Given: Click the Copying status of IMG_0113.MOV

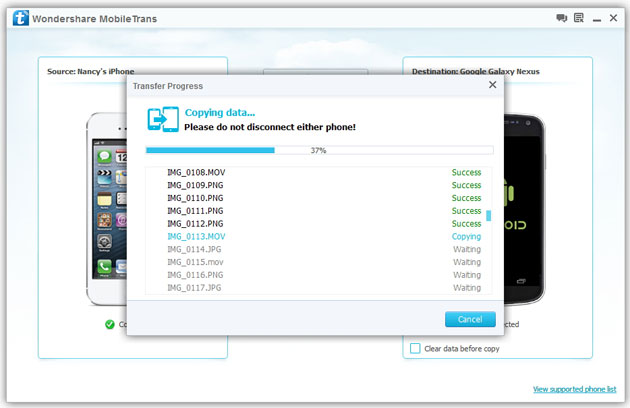Looking at the screenshot, I should tap(466, 237).
